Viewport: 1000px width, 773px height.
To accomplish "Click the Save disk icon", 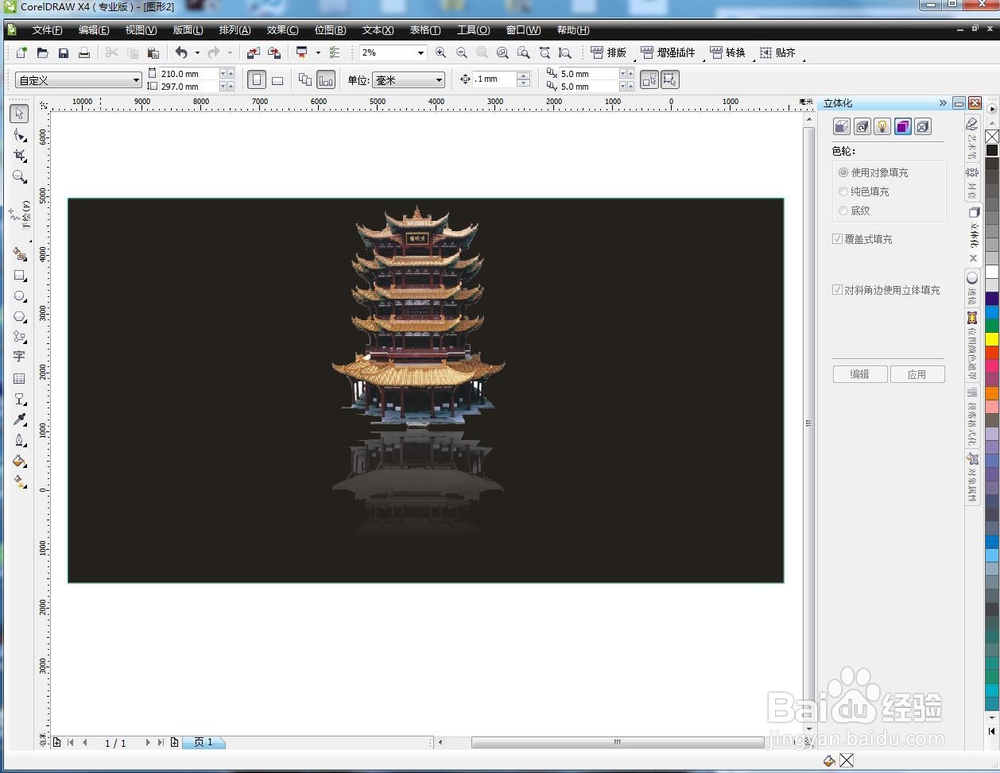I will [x=63, y=52].
